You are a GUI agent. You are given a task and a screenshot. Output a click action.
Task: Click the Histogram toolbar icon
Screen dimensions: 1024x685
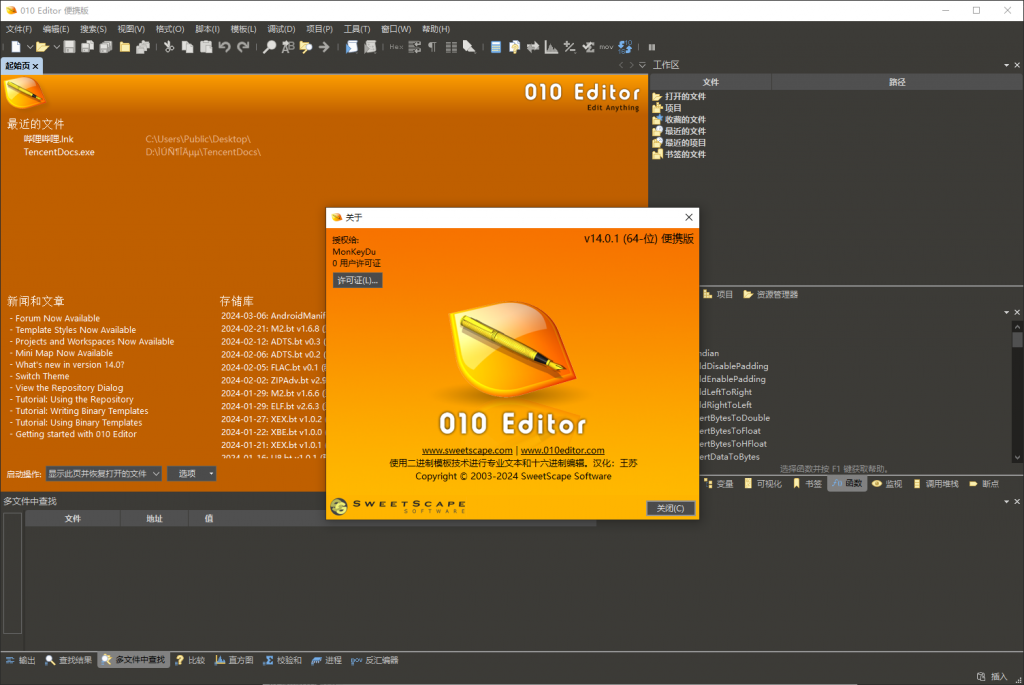[550, 47]
